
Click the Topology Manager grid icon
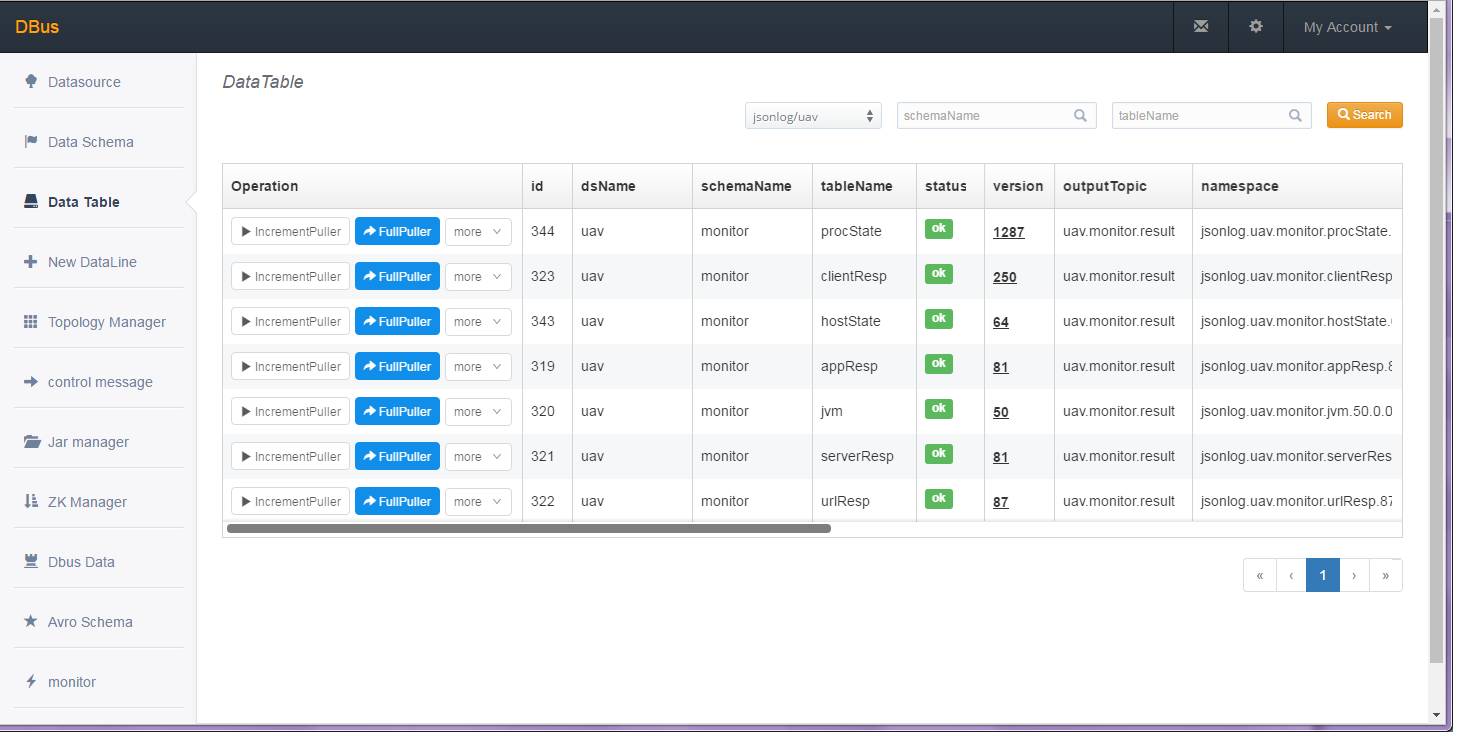31,322
